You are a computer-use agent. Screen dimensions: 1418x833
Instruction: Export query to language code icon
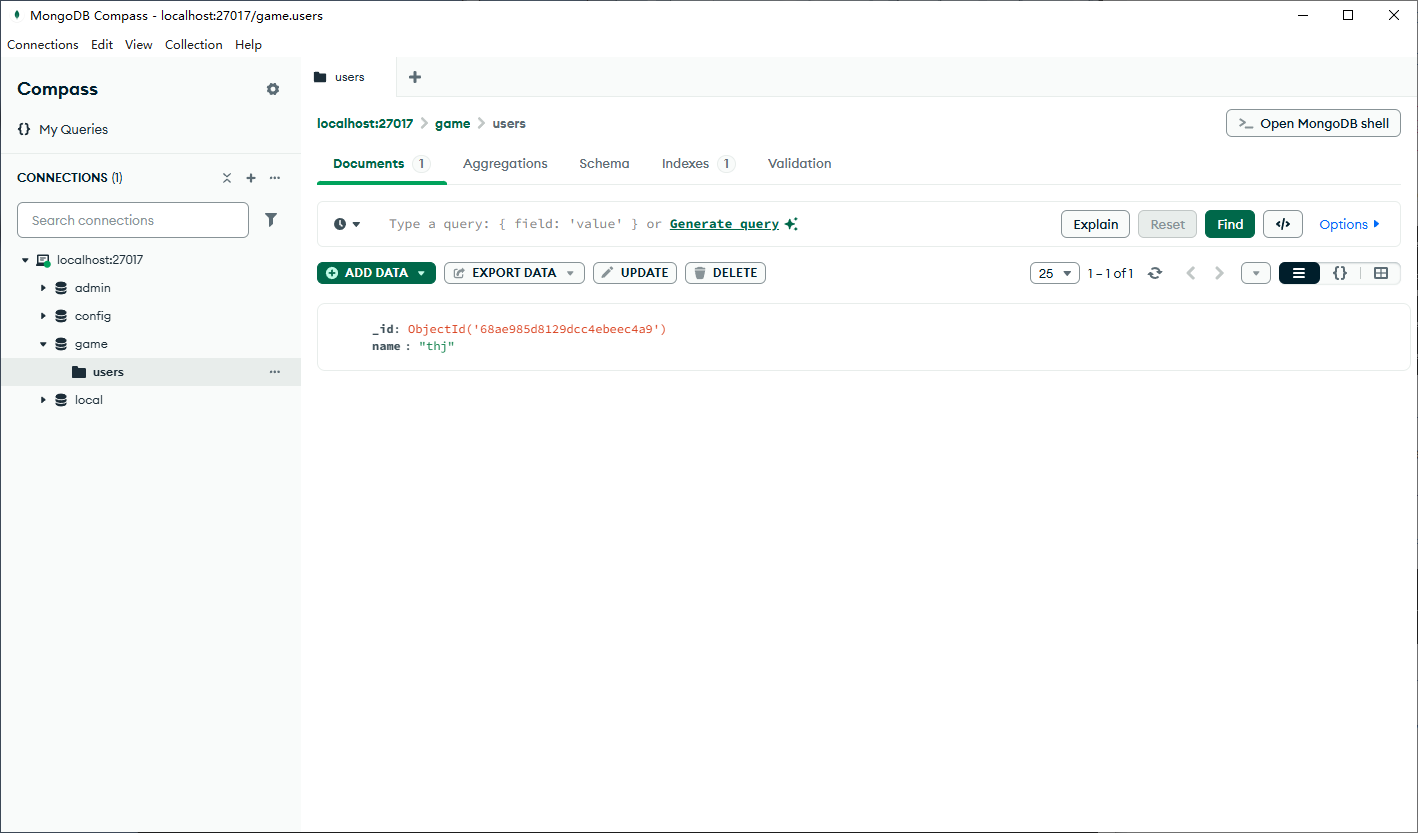point(1283,224)
